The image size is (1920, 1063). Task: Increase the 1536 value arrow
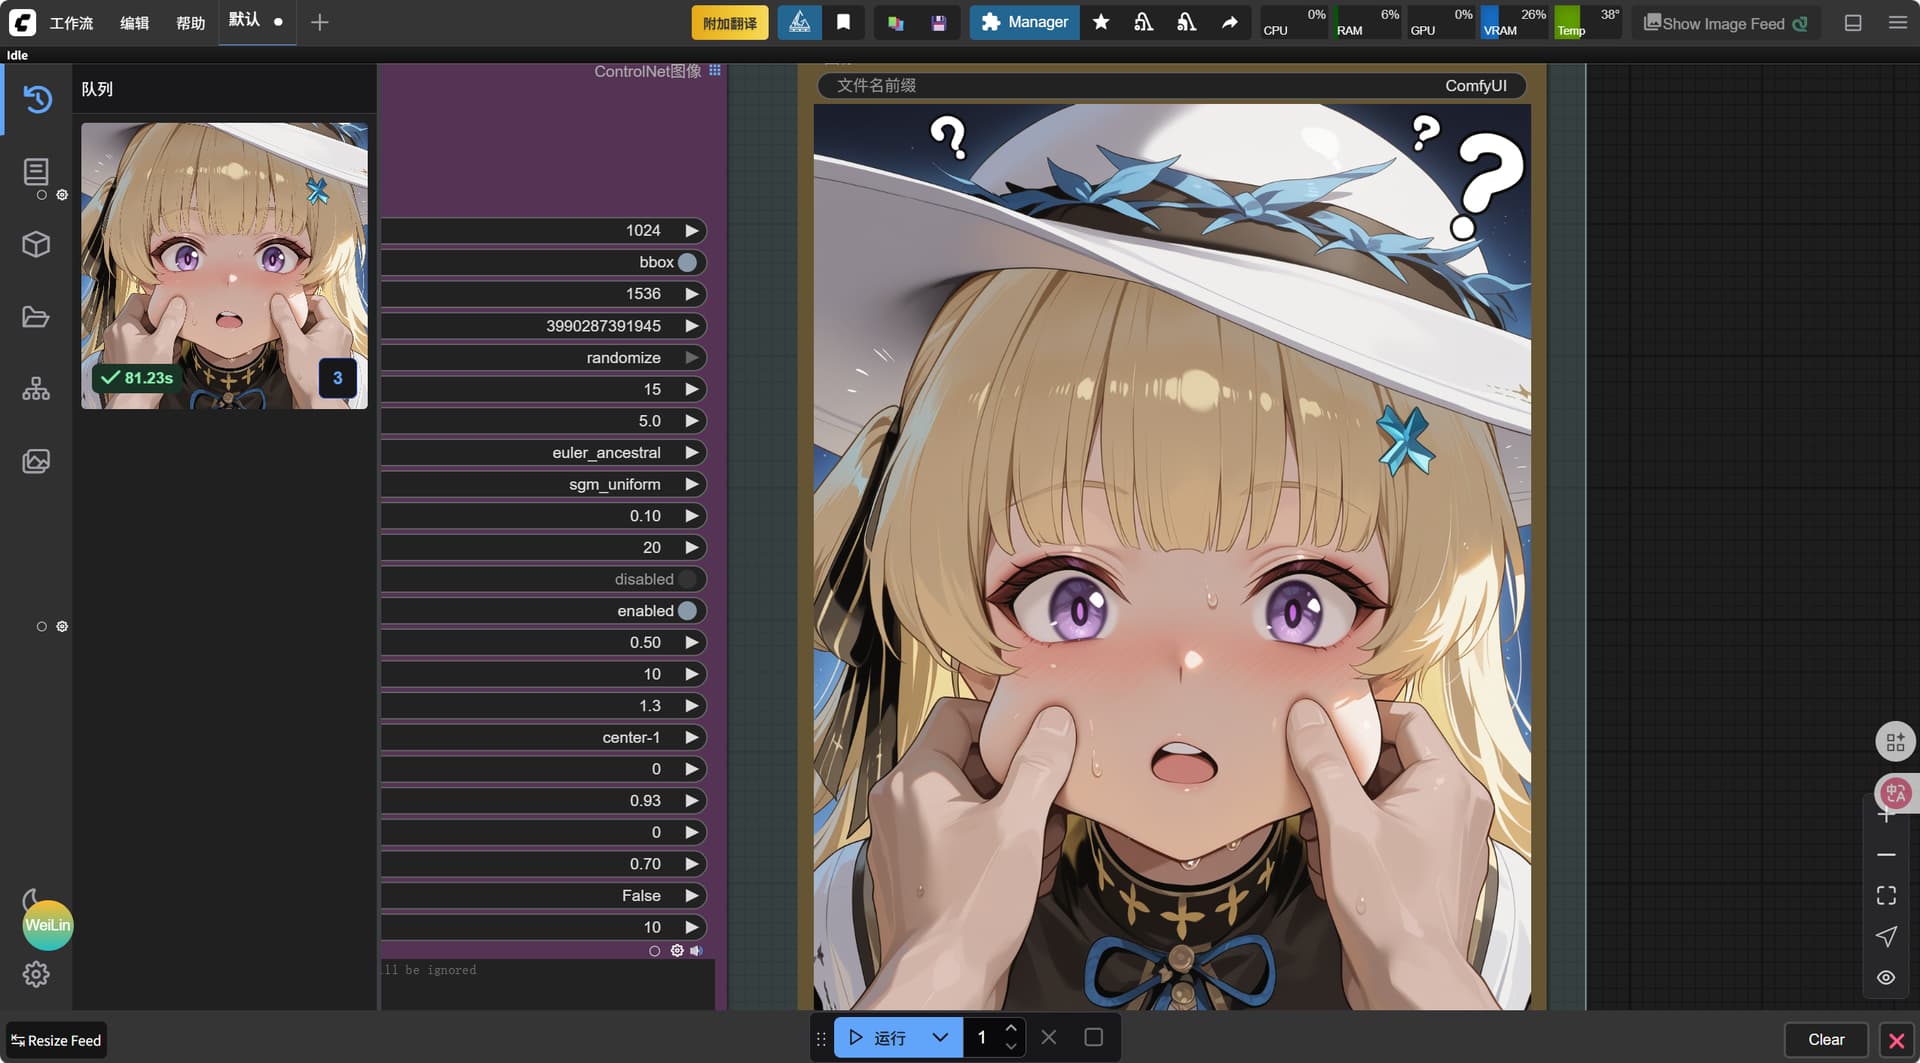pyautogui.click(x=691, y=294)
